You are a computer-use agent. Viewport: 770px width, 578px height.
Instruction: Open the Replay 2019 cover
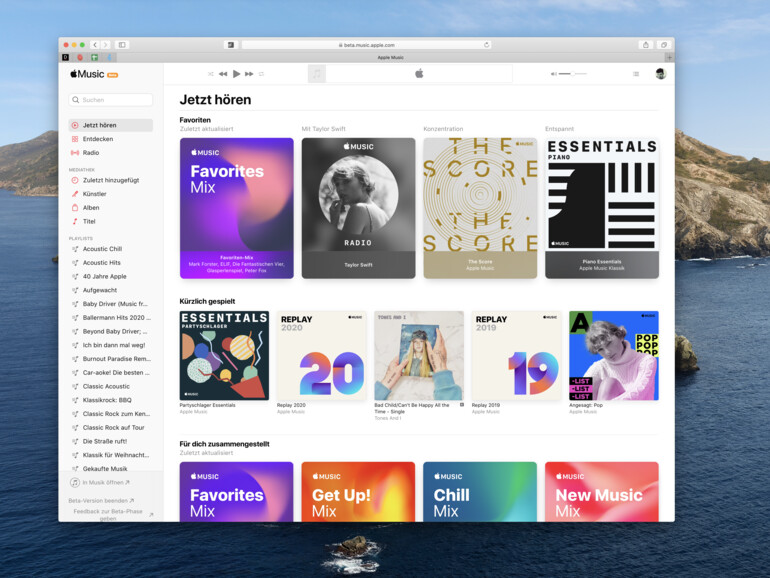coord(516,356)
